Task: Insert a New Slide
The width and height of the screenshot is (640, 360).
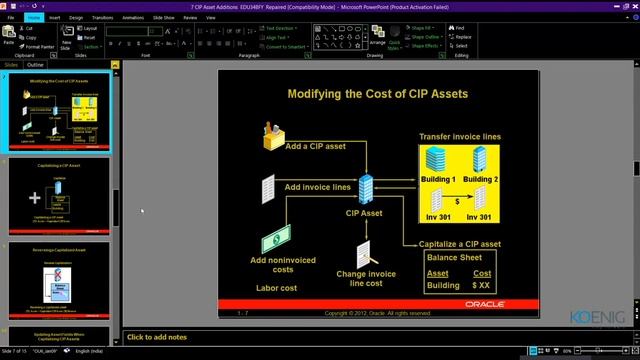Action: coord(67,37)
